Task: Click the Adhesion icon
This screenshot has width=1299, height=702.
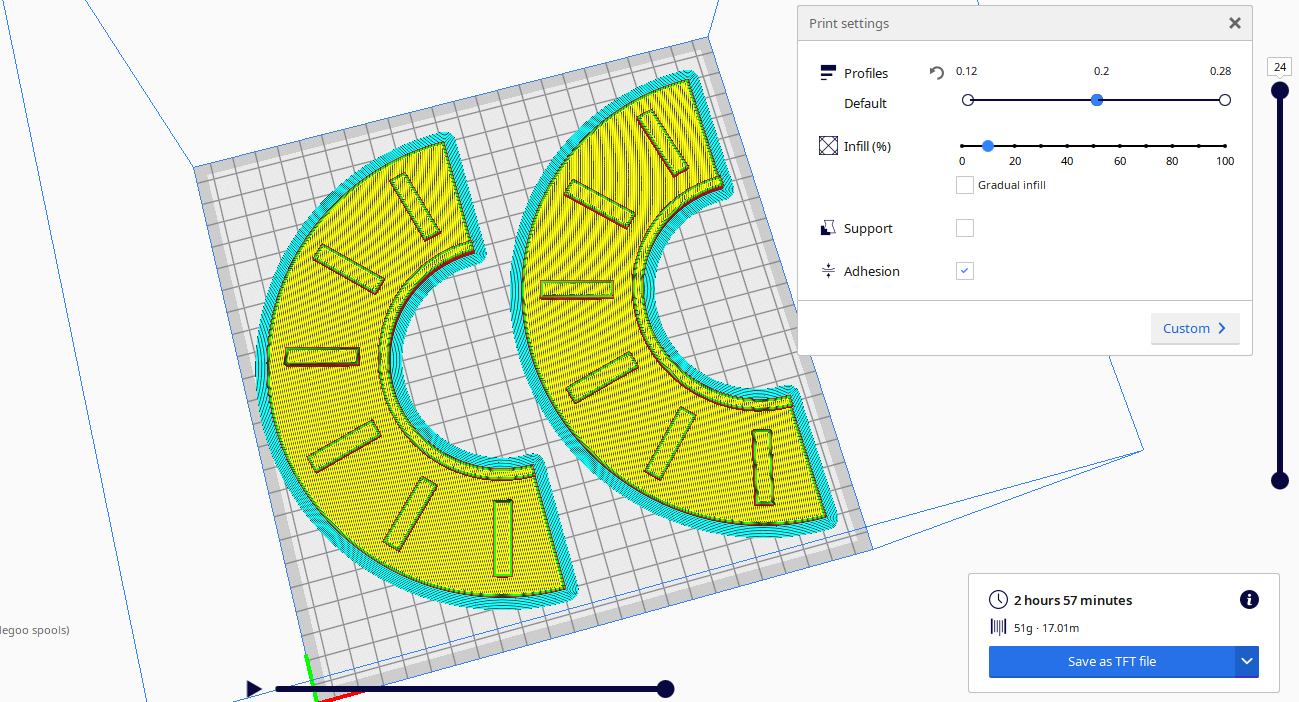Action: tap(827, 271)
